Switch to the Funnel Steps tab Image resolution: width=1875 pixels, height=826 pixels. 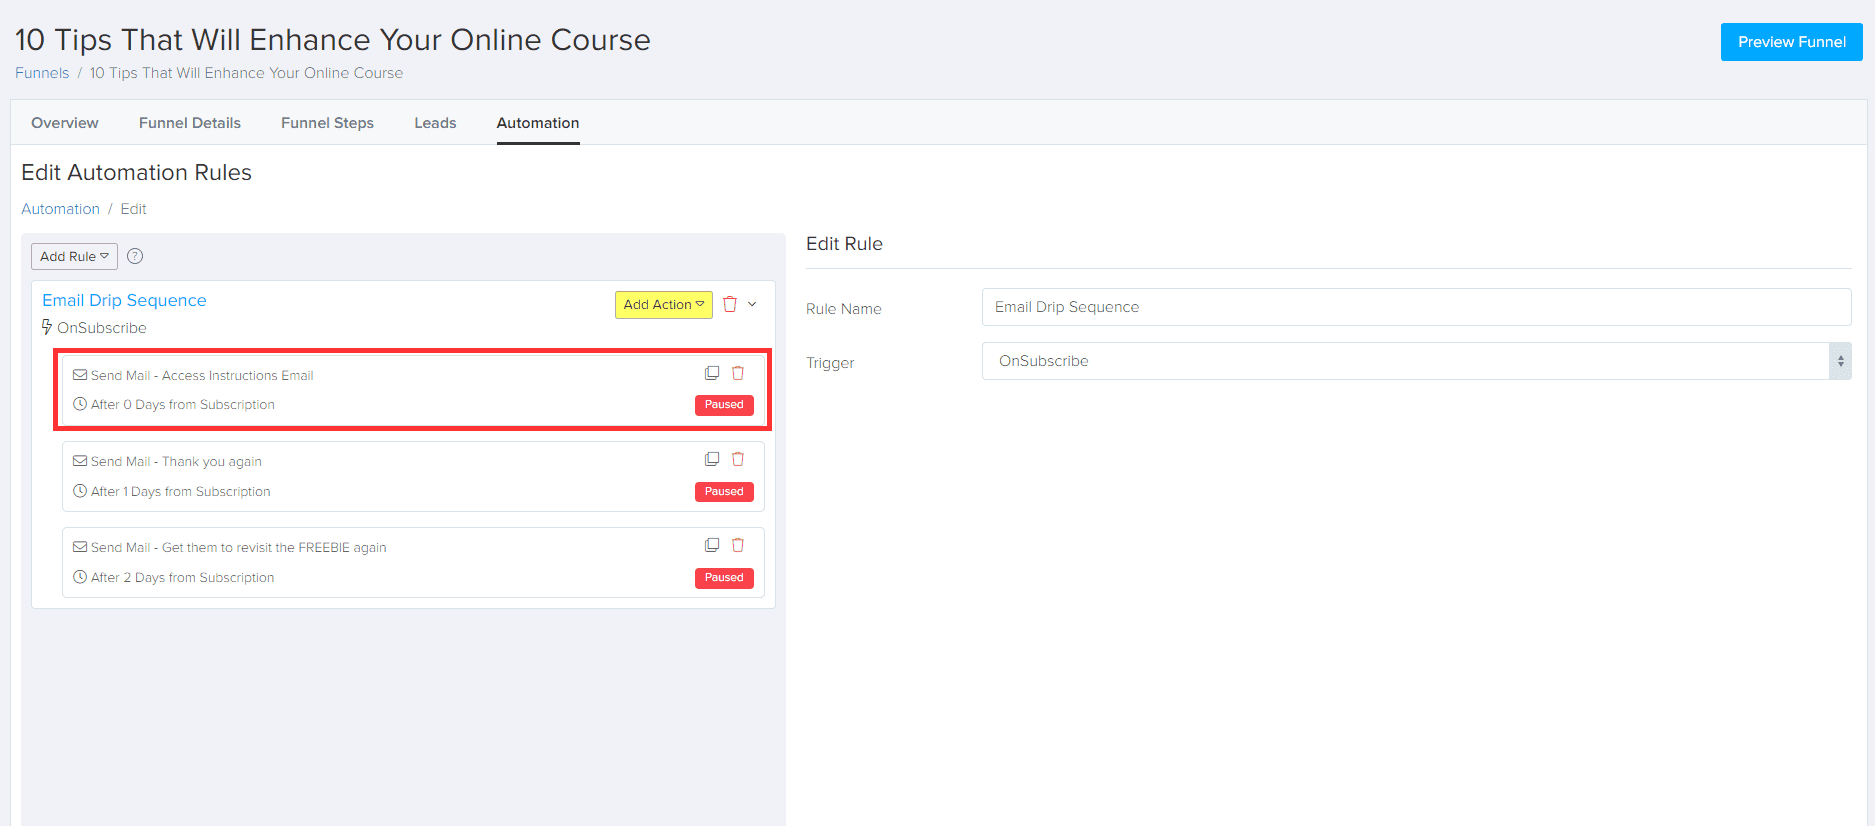point(327,123)
